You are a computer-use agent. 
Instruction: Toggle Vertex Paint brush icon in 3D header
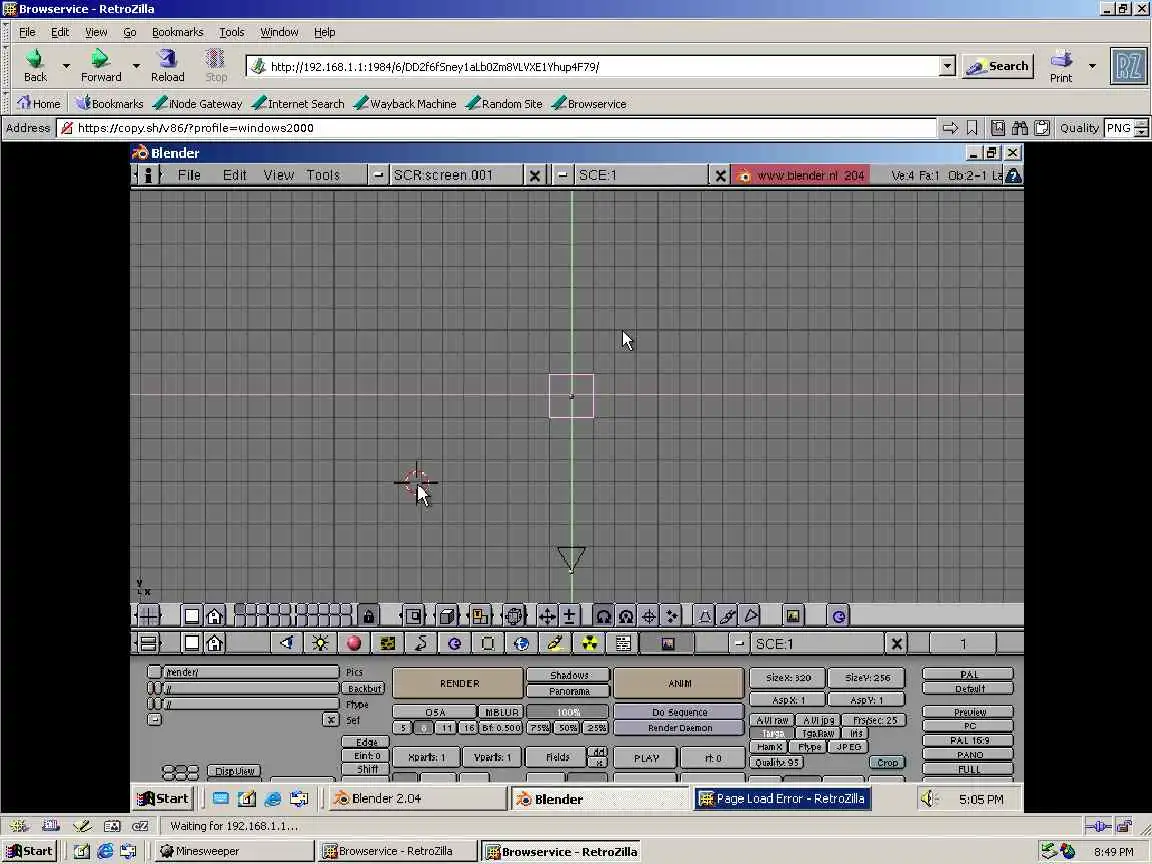(727, 616)
